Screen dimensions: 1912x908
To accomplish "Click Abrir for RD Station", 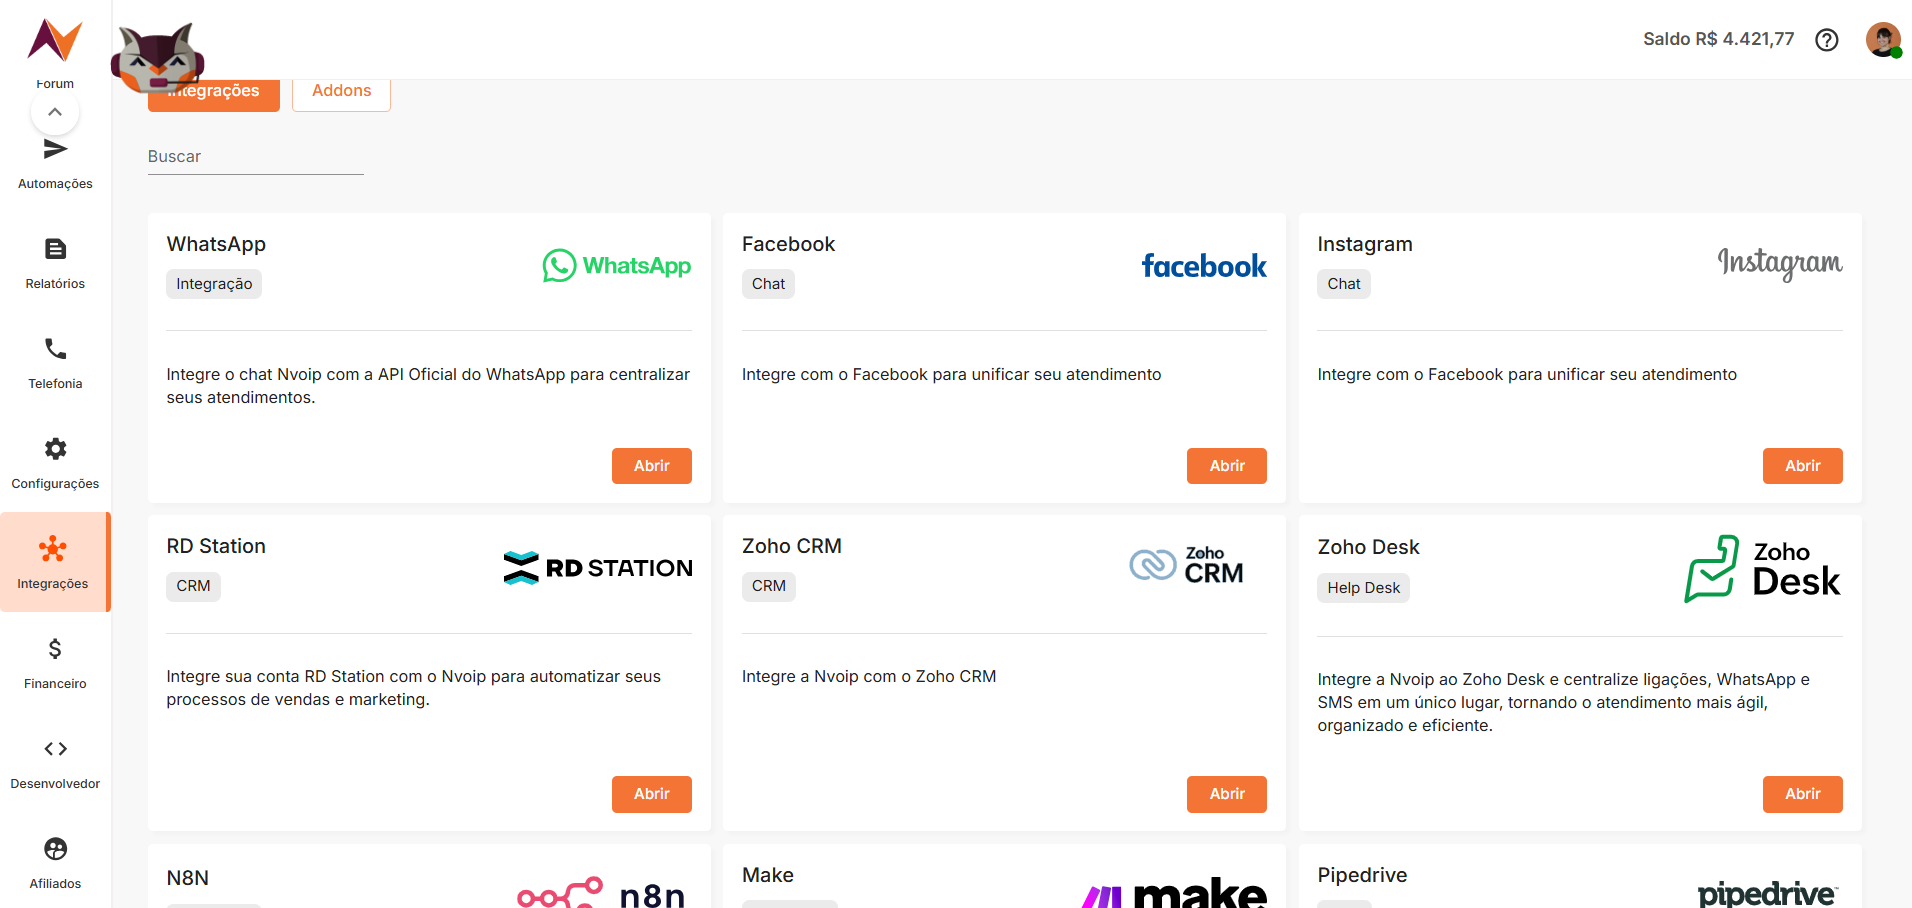I will point(651,794).
